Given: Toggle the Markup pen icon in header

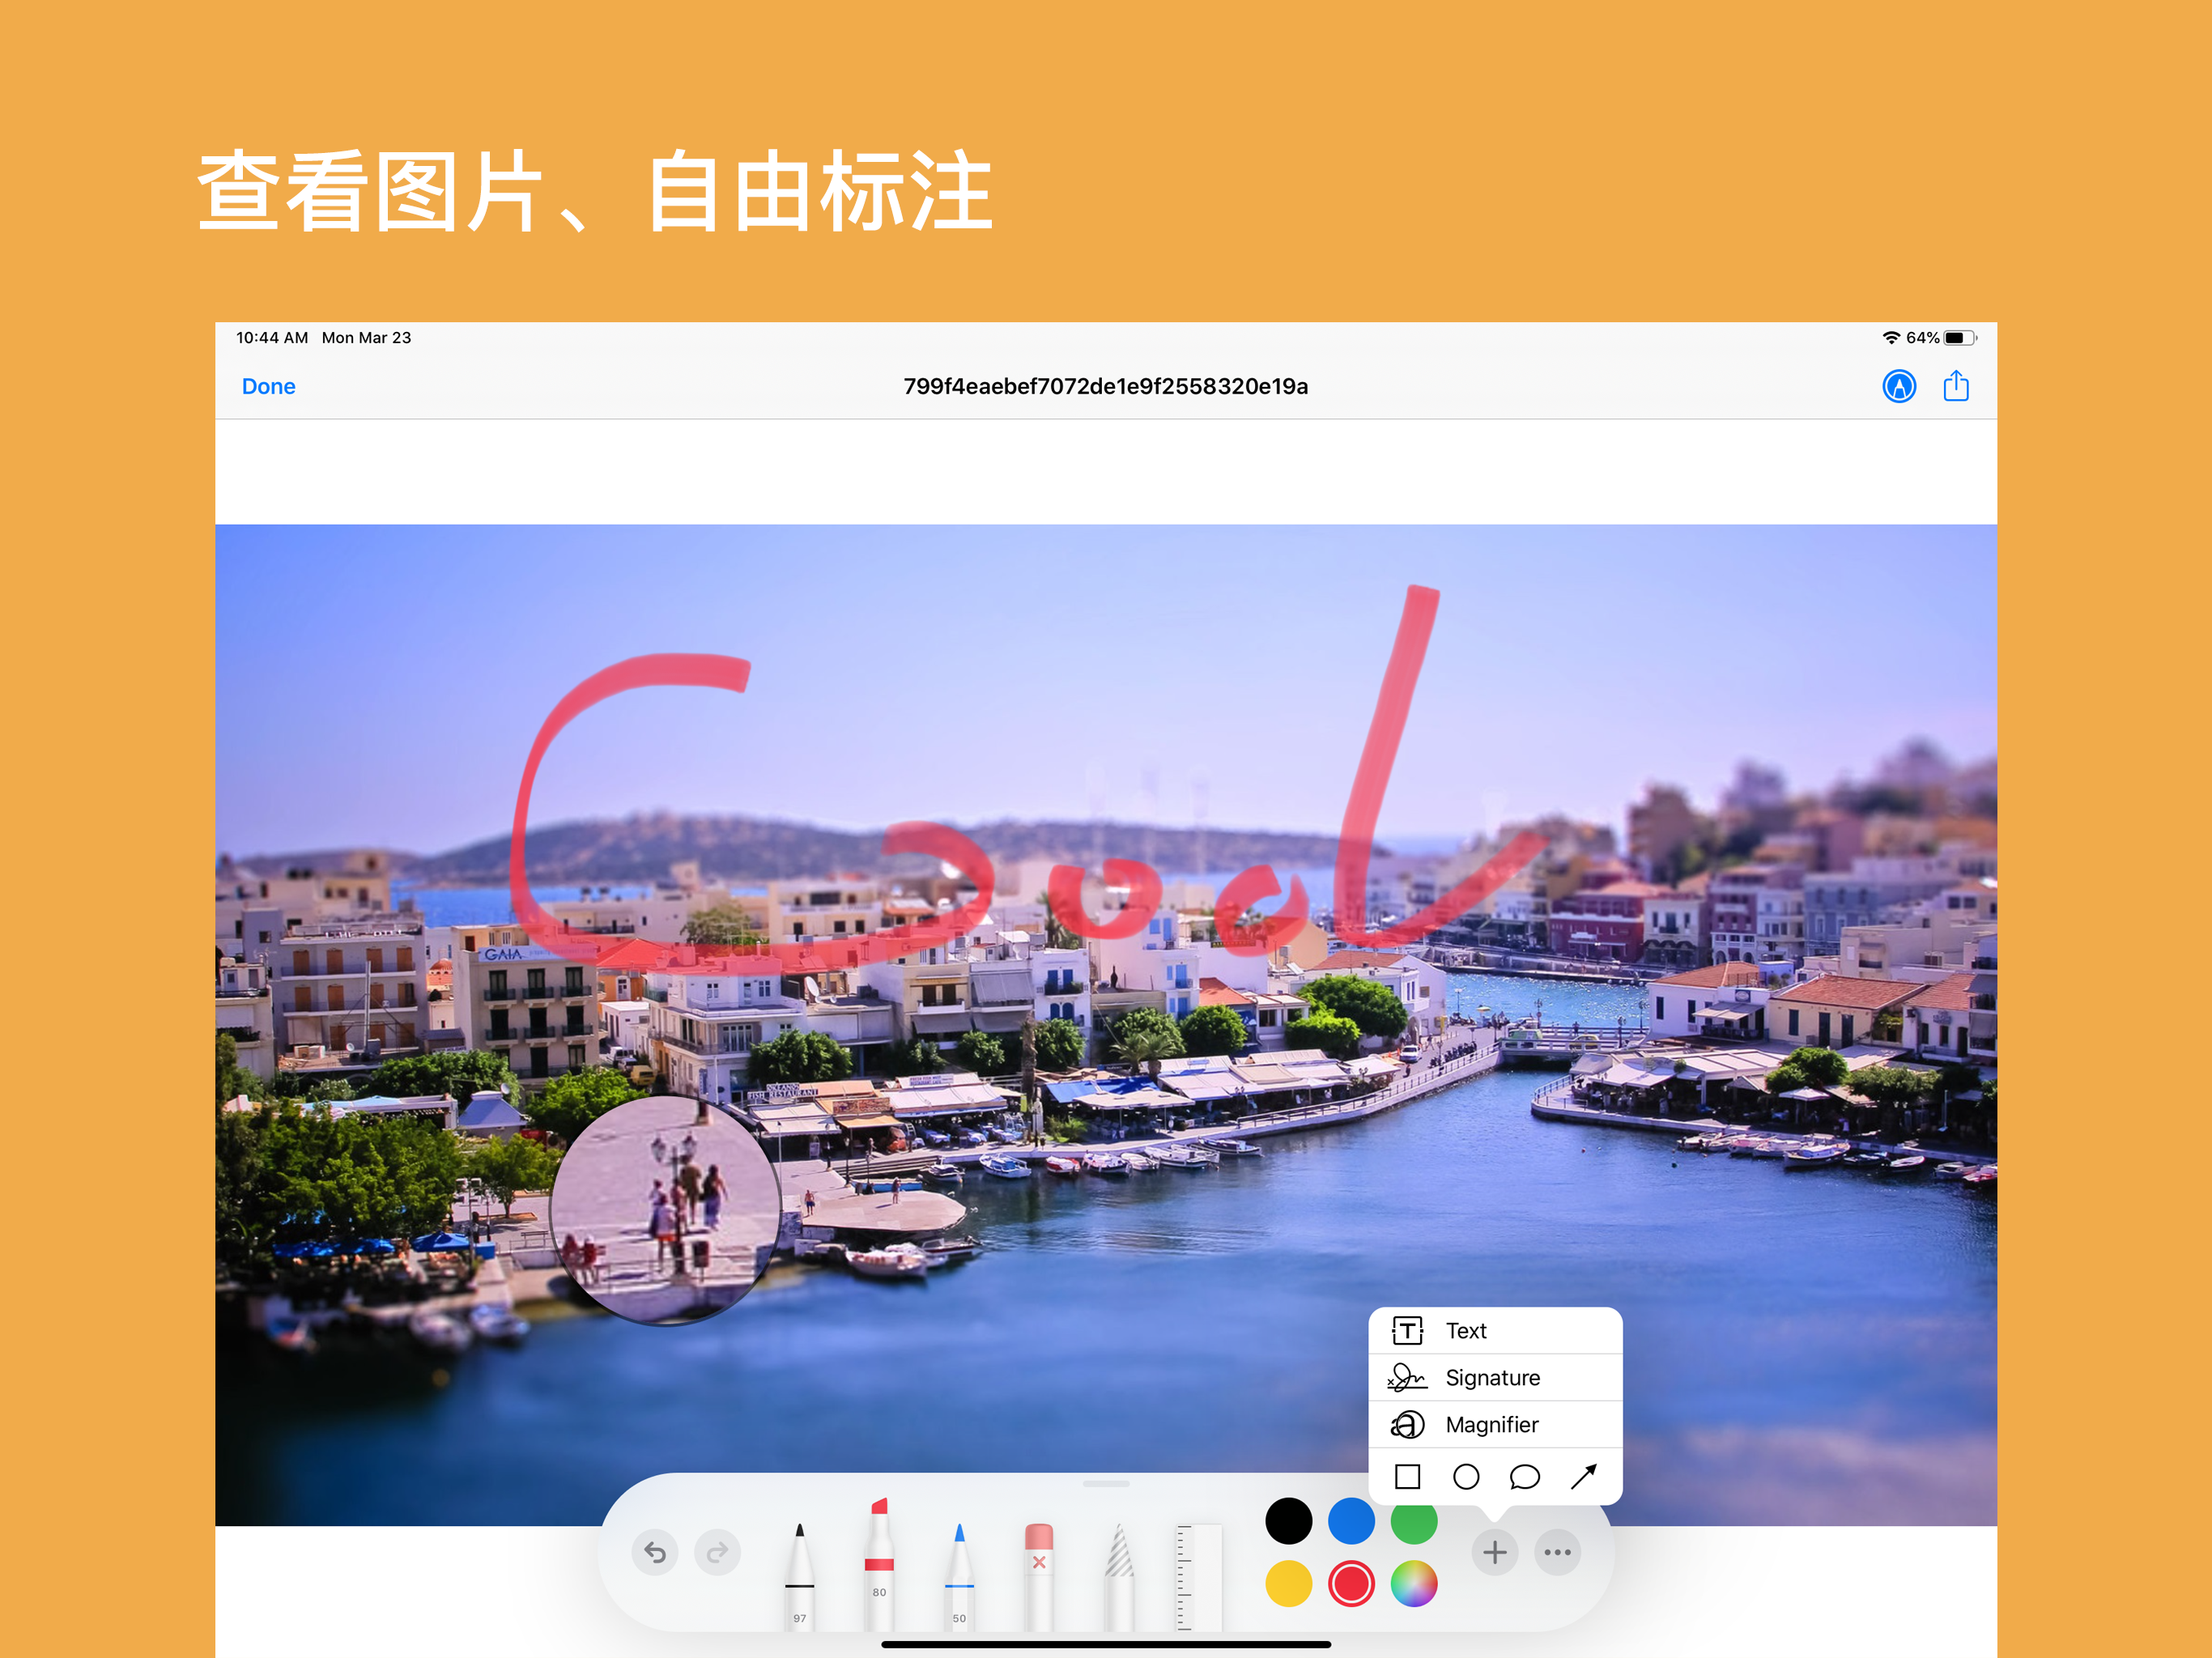Looking at the screenshot, I should [x=1898, y=386].
